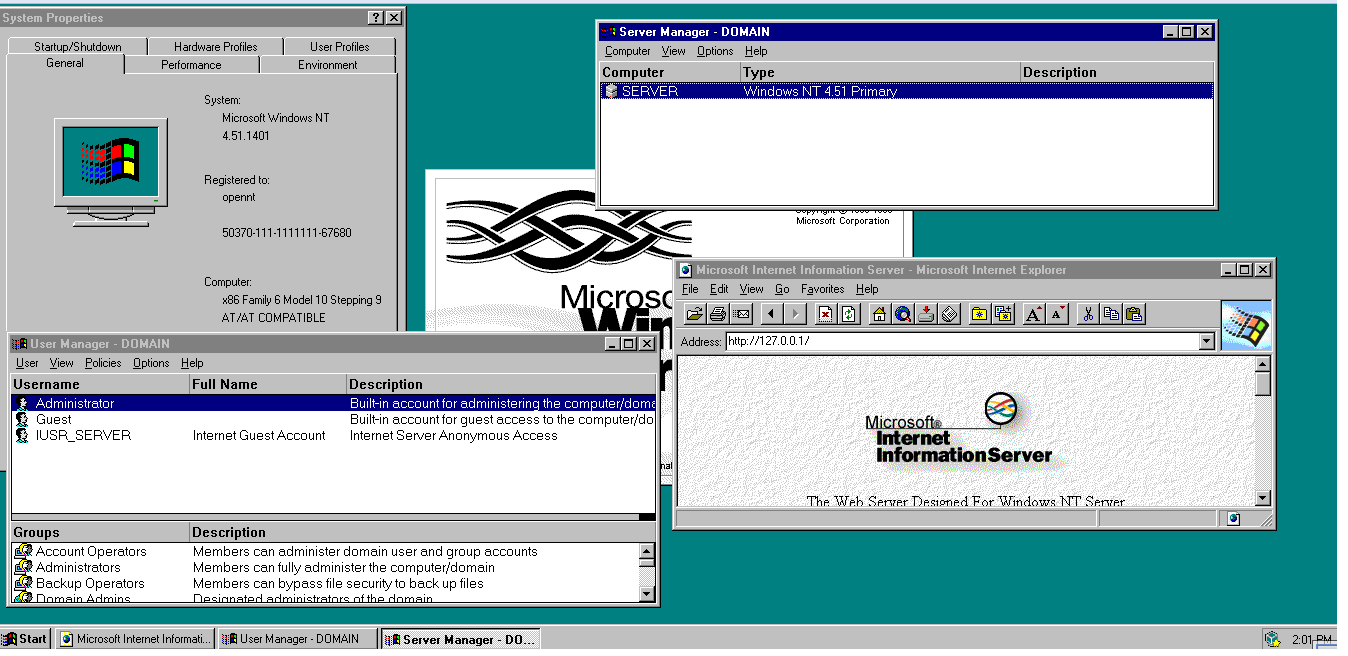Screen dimensions: 1348x656
Task: Click the Start button on the taskbar
Action: [25, 639]
